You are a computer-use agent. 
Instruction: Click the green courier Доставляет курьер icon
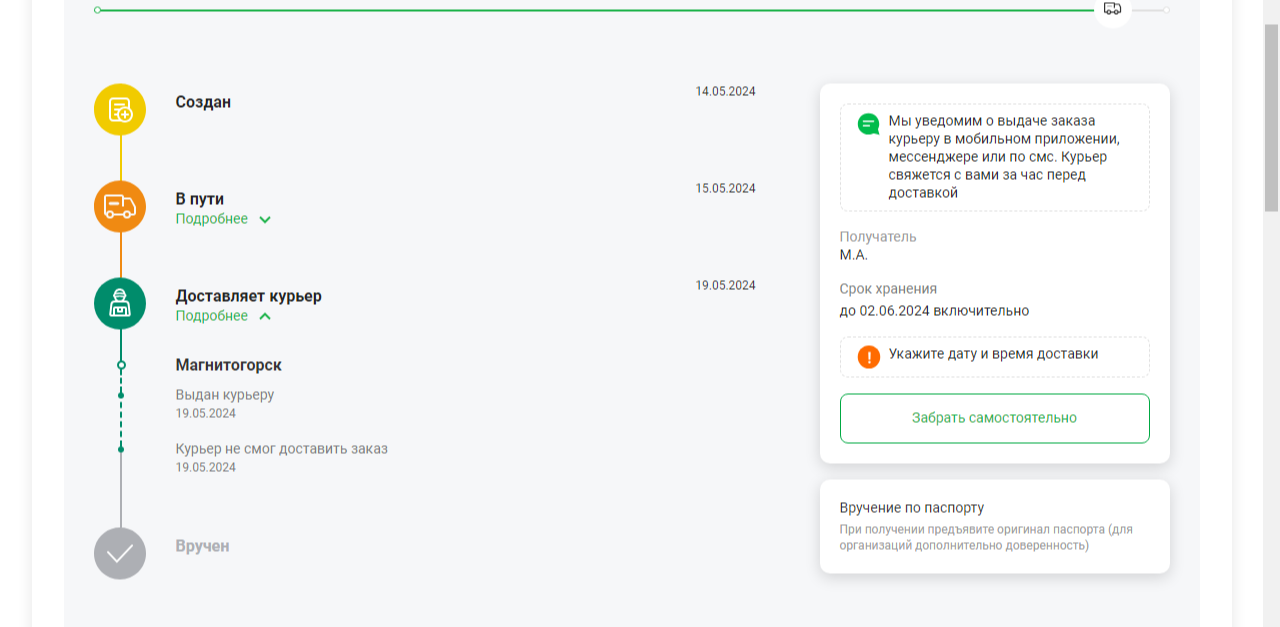pos(120,304)
